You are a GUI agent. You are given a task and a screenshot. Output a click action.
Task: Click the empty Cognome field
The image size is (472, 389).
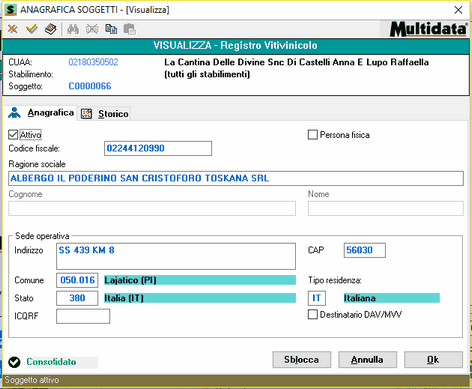pos(152,208)
